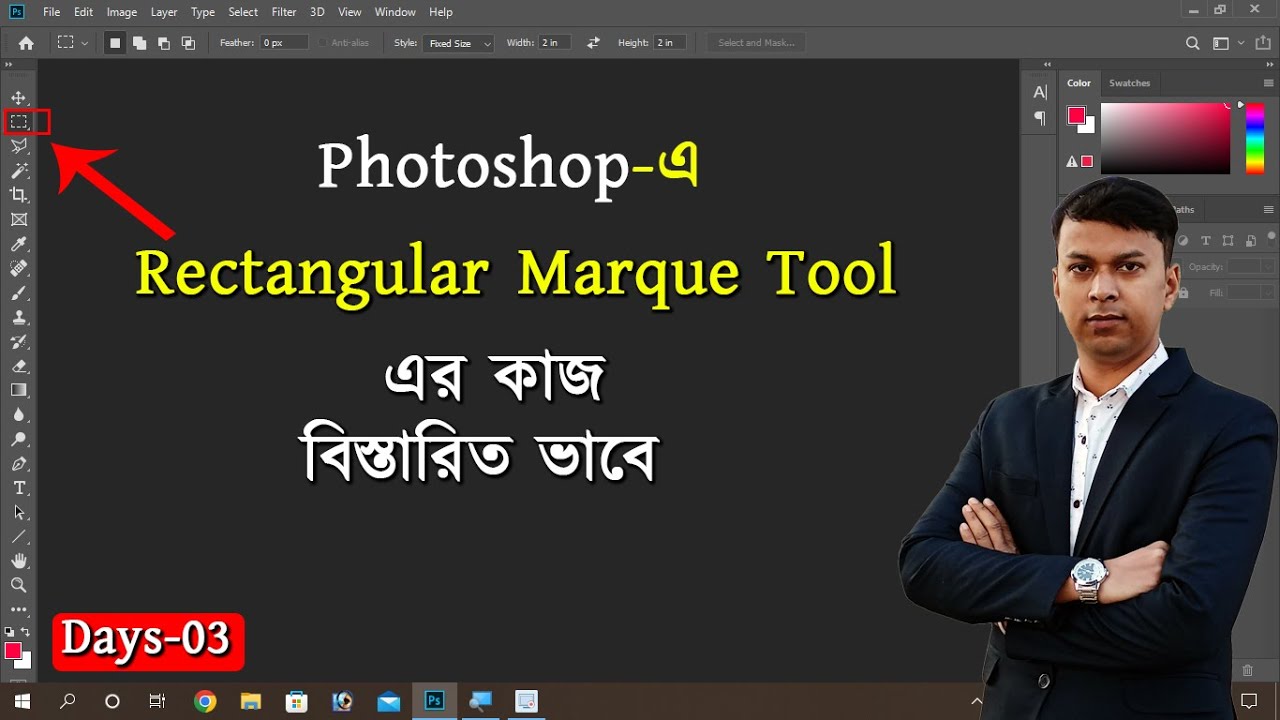Select the Eraser tool
Viewport: 1280px width, 720px height.
[19, 366]
